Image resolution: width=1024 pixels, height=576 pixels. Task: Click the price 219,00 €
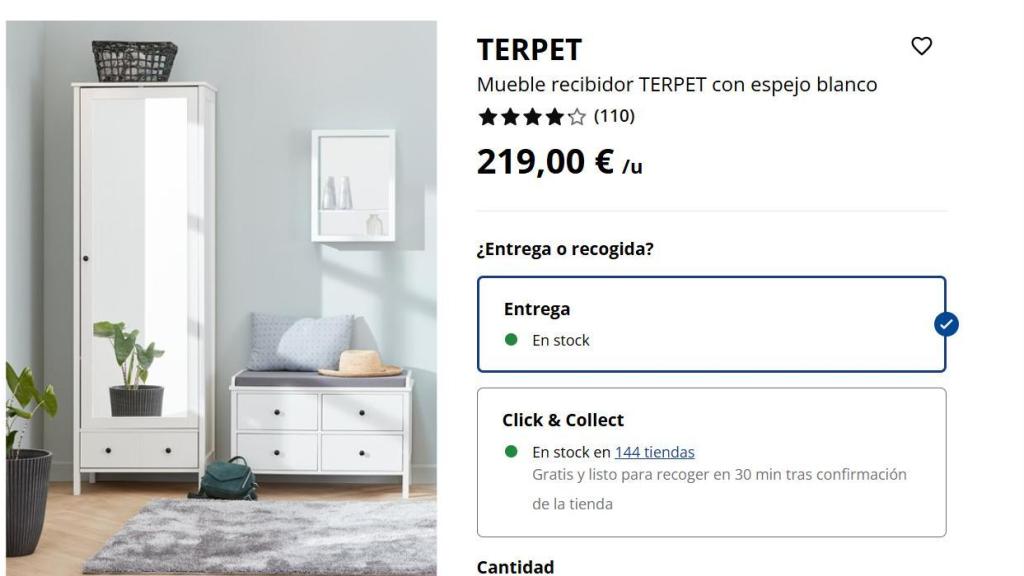[x=545, y=160]
